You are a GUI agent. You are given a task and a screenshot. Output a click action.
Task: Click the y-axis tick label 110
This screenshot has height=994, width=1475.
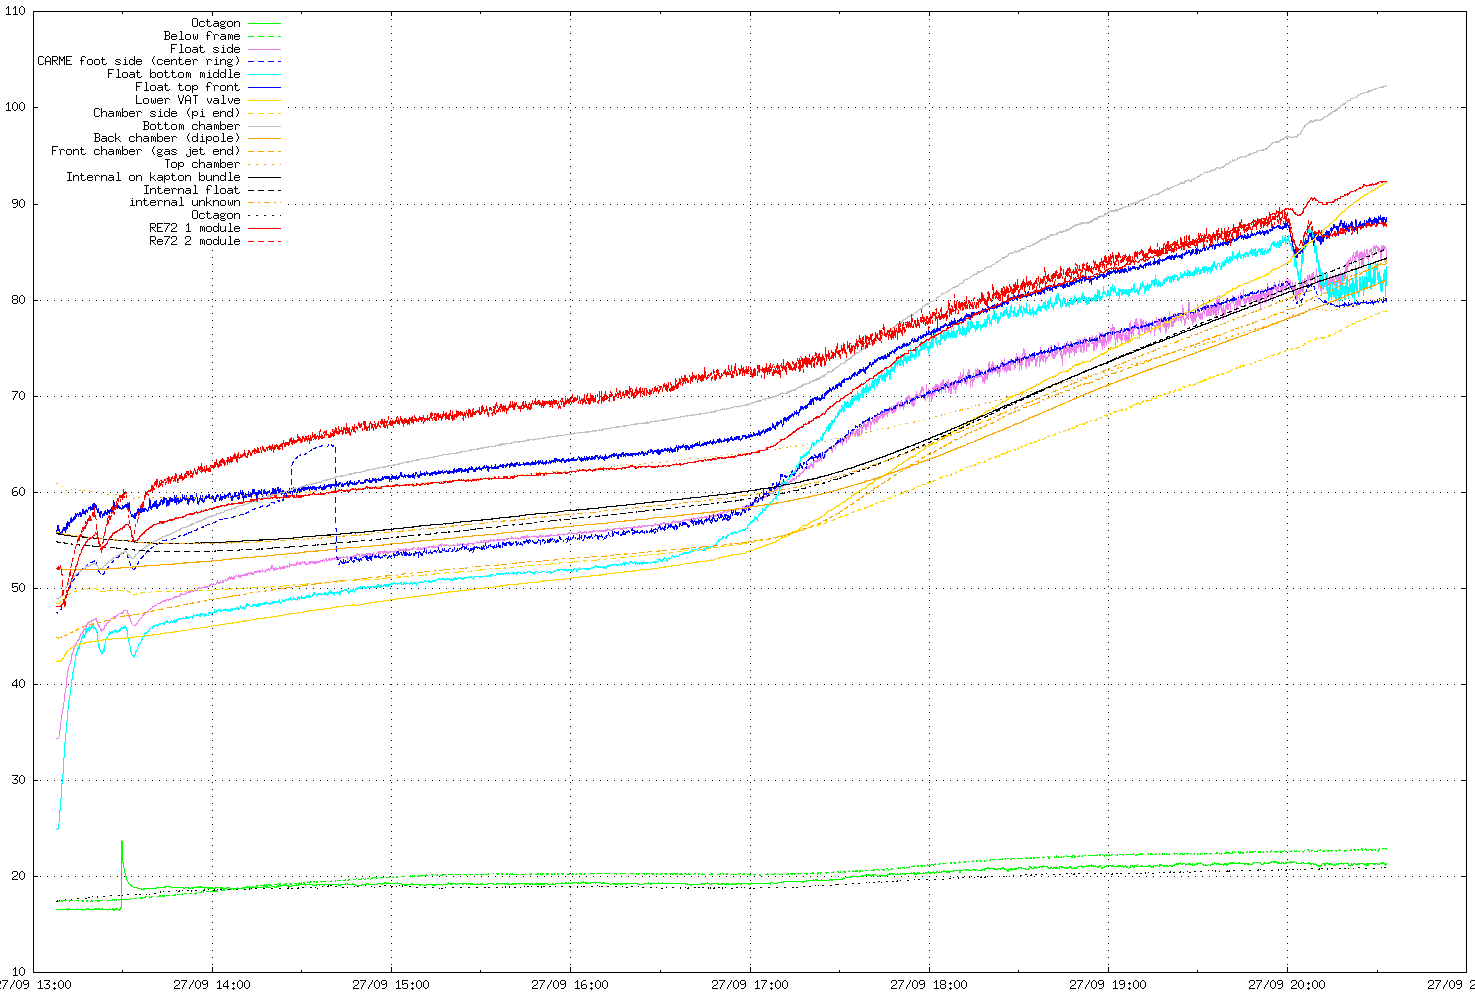click(16, 11)
